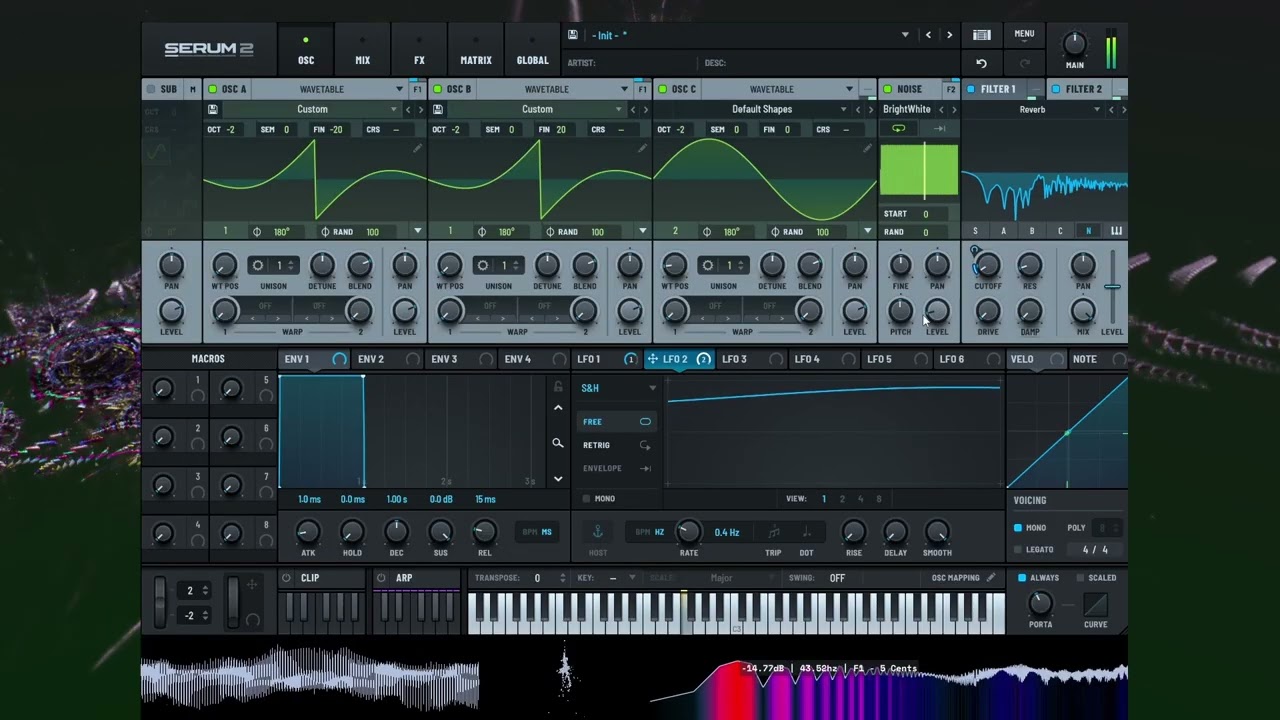
Task: Set LFO grid VIEW to 4
Action: tap(860, 499)
